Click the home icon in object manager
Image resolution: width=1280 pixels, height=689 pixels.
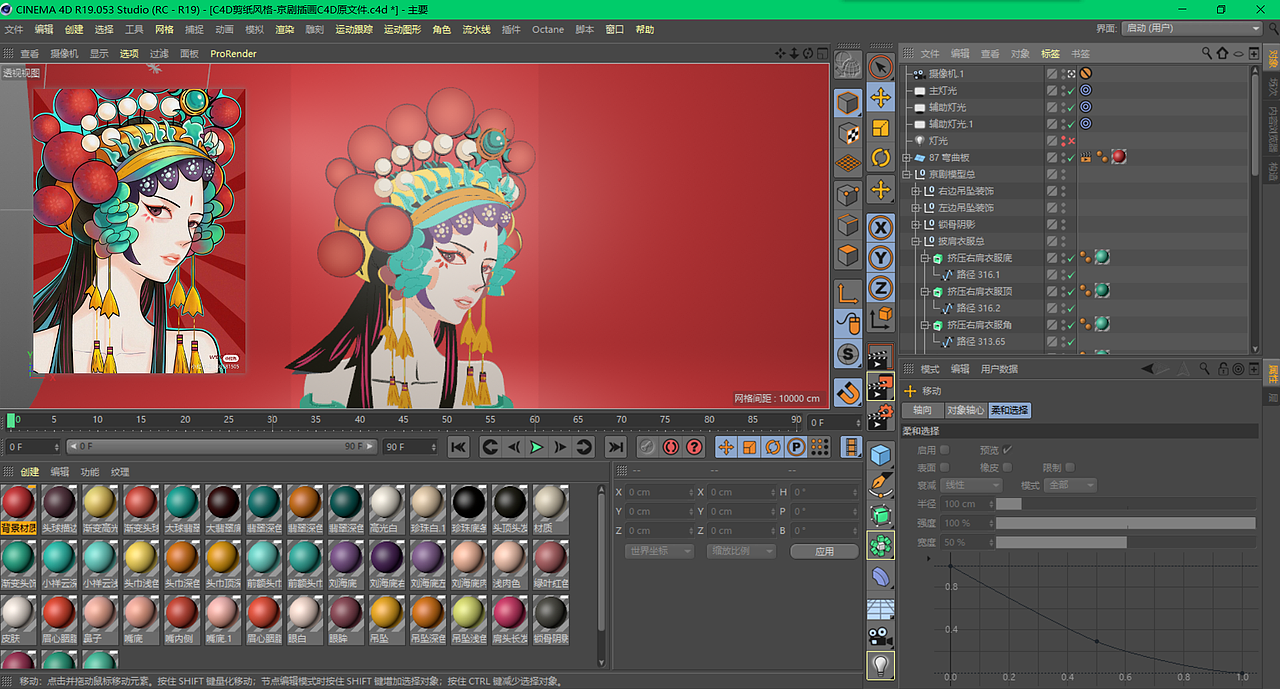point(1222,53)
